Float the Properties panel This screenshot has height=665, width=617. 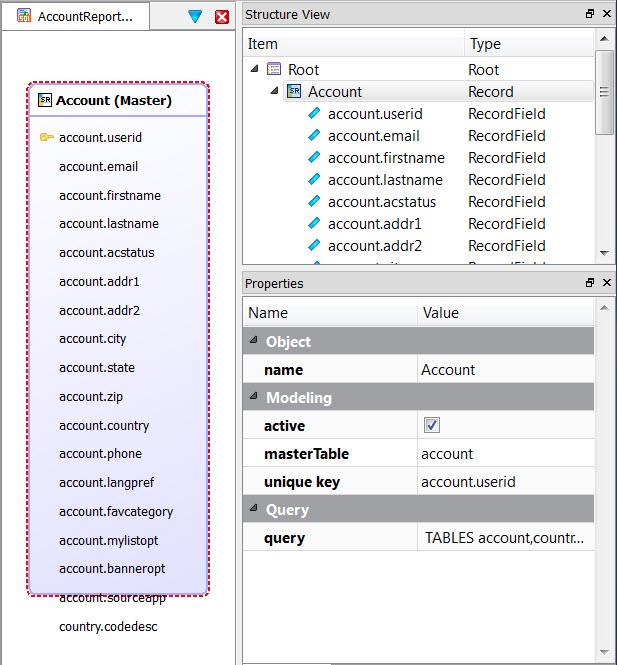coord(590,283)
